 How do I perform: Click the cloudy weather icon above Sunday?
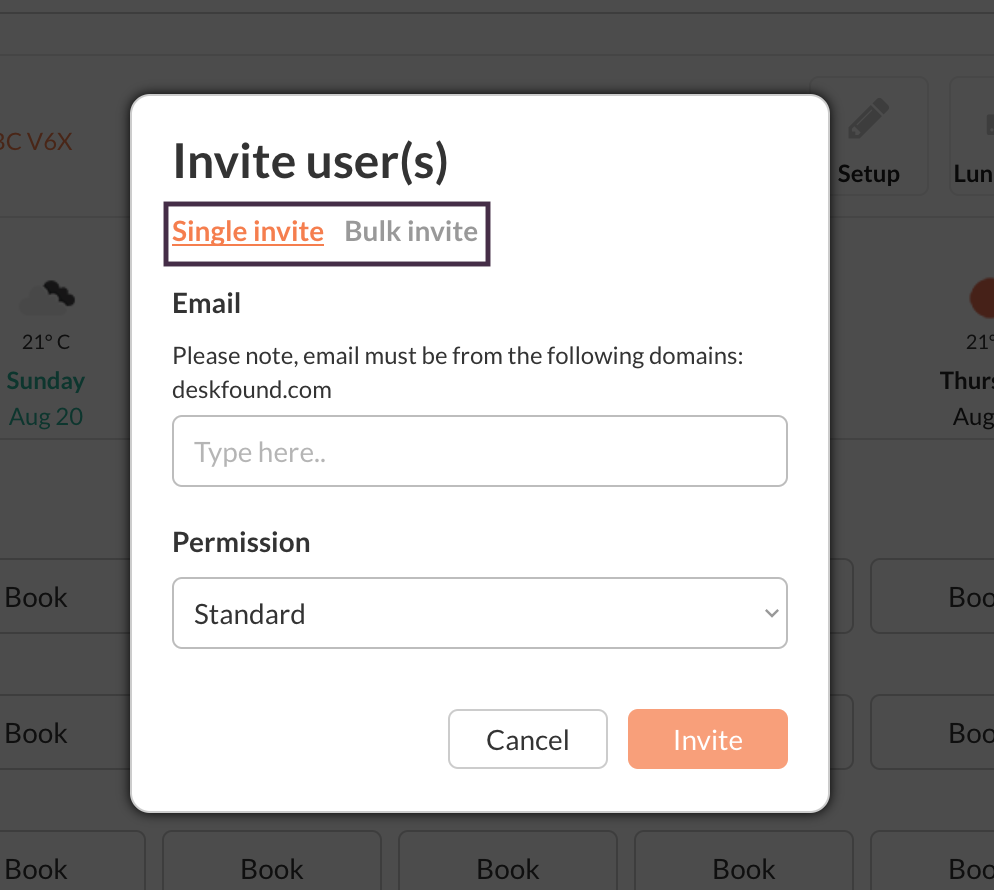click(x=47, y=298)
